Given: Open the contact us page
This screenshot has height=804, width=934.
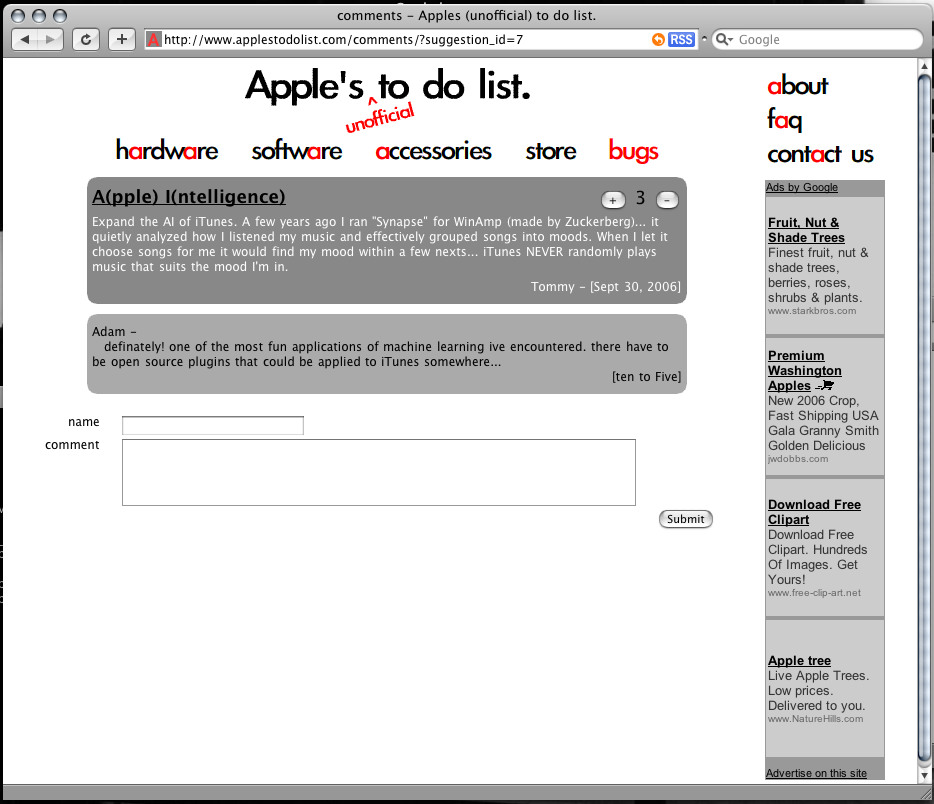Looking at the screenshot, I should 820,154.
